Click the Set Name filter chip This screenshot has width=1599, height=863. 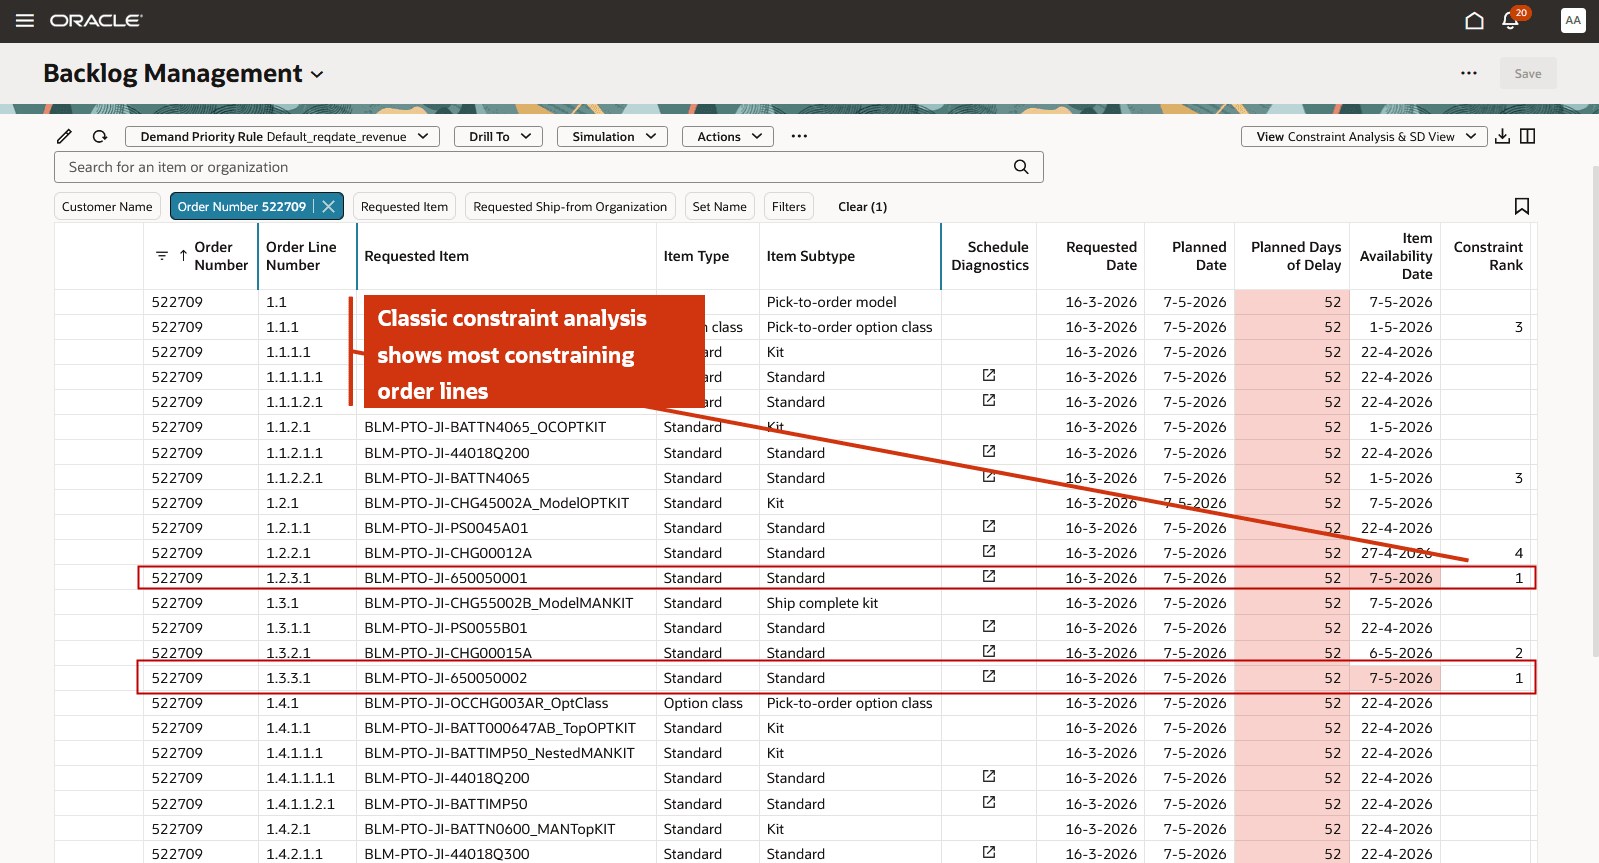(719, 206)
